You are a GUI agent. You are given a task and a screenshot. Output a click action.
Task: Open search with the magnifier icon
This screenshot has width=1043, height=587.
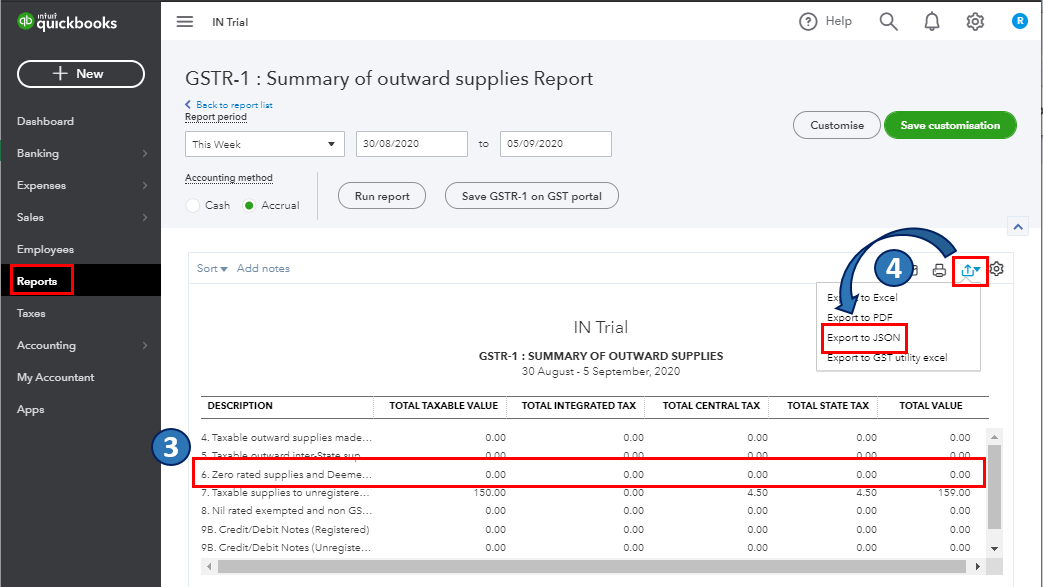(888, 22)
